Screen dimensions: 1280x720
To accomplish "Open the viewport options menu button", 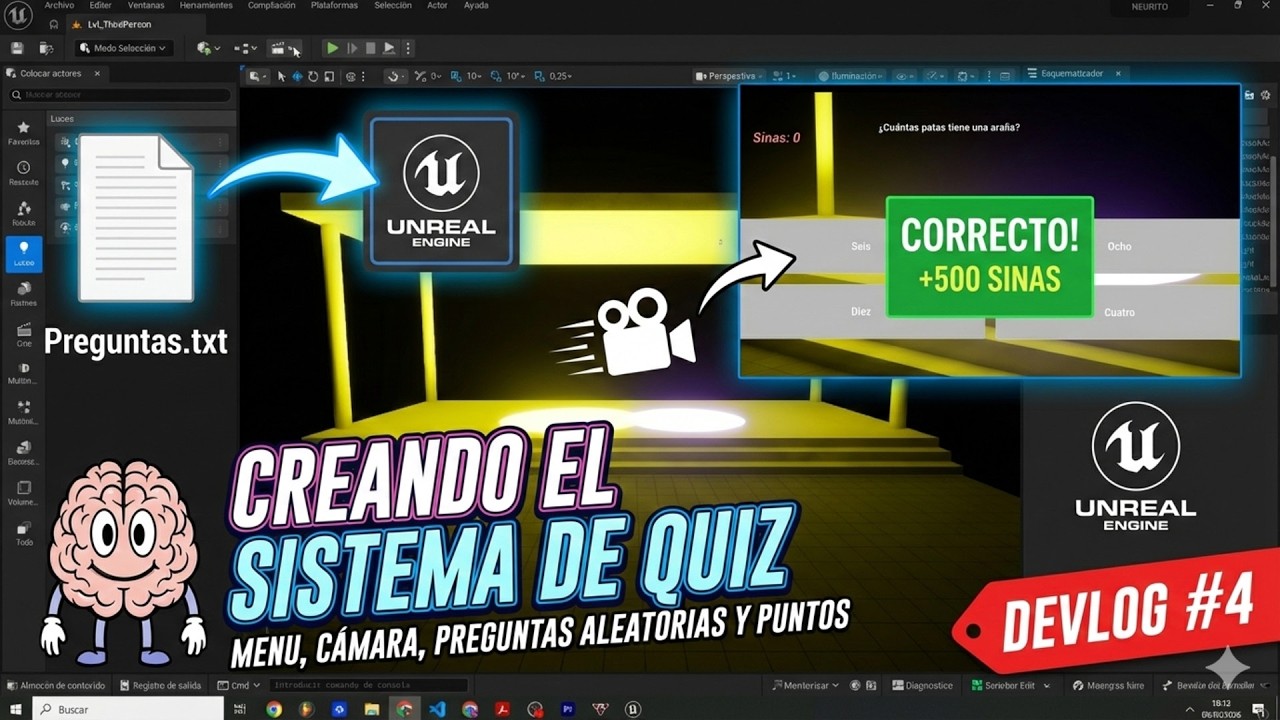I will pyautogui.click(x=258, y=76).
